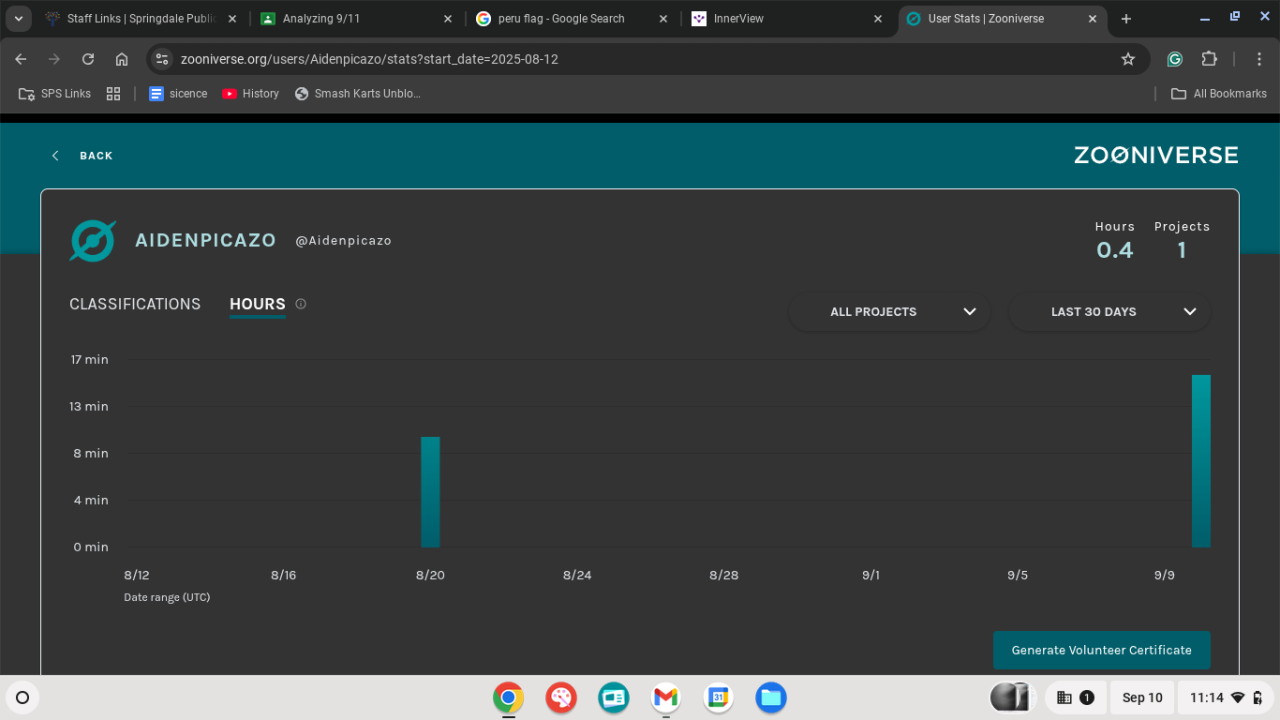This screenshot has width=1280, height=720.
Task: Click the browser forward arrow
Action: point(54,59)
